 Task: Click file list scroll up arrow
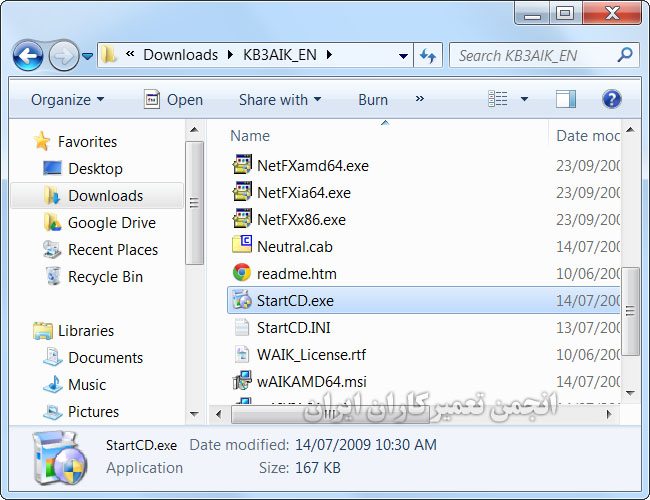click(631, 130)
